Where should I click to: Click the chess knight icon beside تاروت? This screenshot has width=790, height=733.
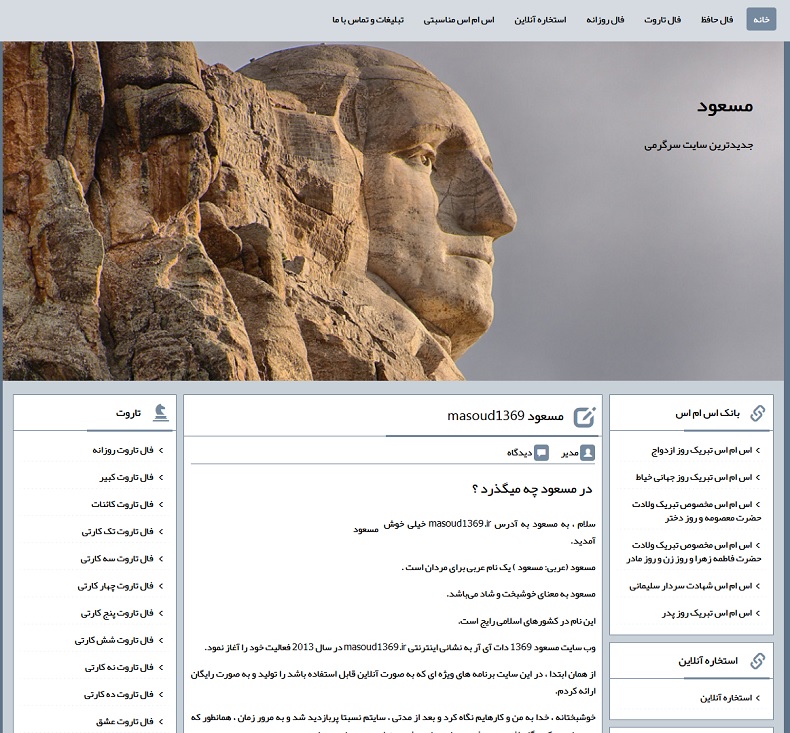click(161, 413)
